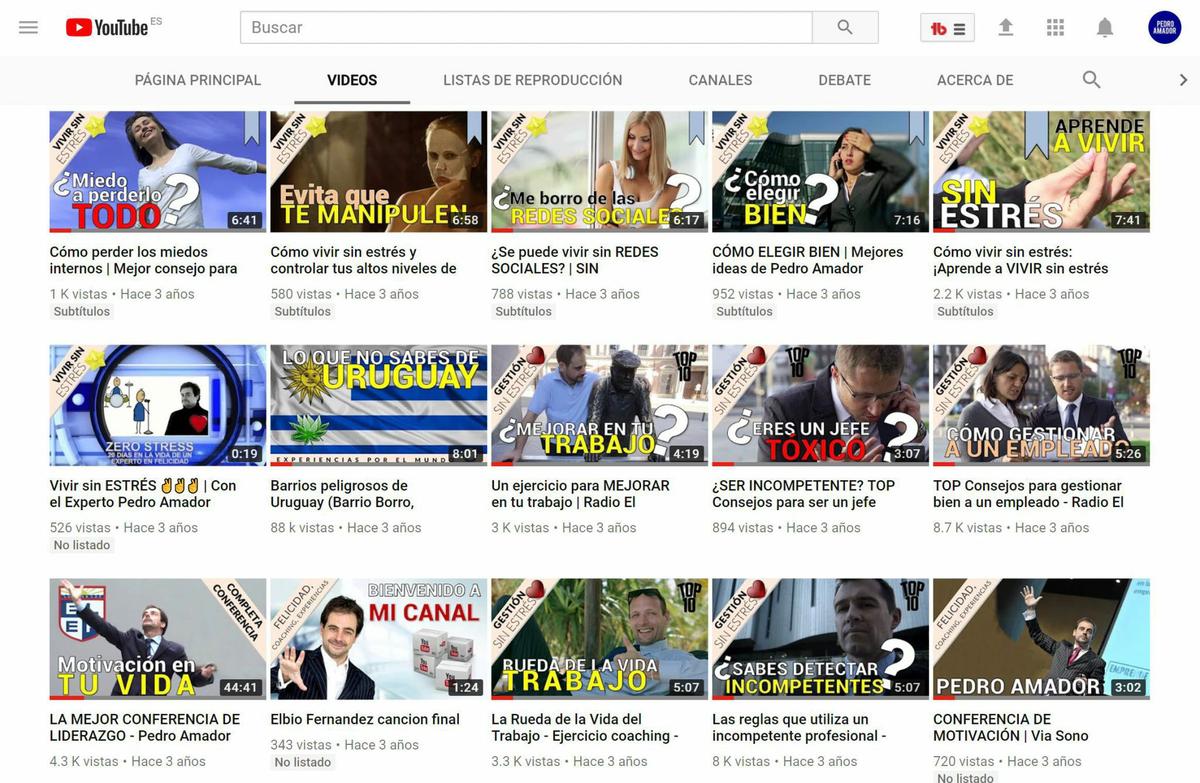The height and width of the screenshot is (783, 1200).
Task: Click the 'No listado' badge under Vivir sin Estrés
Action: coord(81,544)
